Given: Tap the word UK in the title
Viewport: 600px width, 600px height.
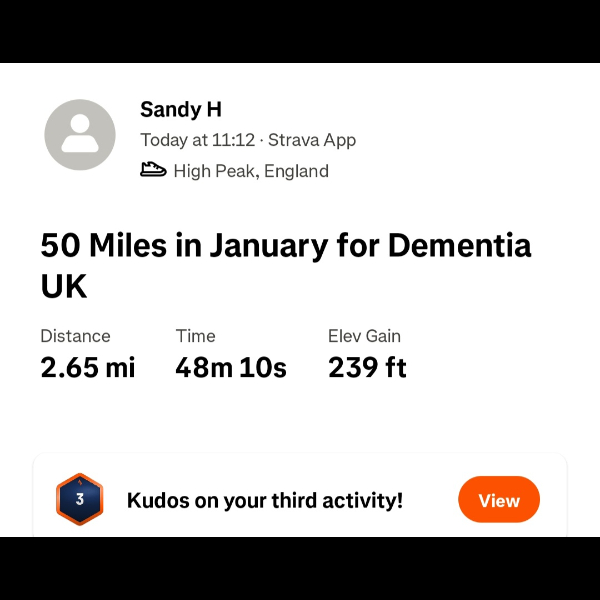Looking at the screenshot, I should (x=64, y=287).
